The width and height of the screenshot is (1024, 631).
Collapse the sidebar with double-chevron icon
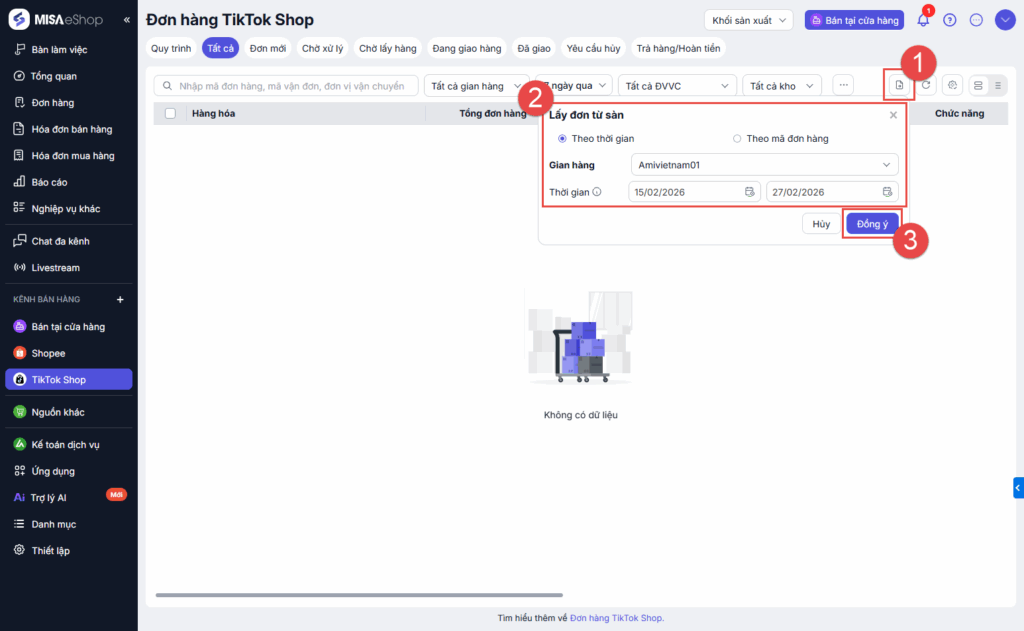click(127, 20)
